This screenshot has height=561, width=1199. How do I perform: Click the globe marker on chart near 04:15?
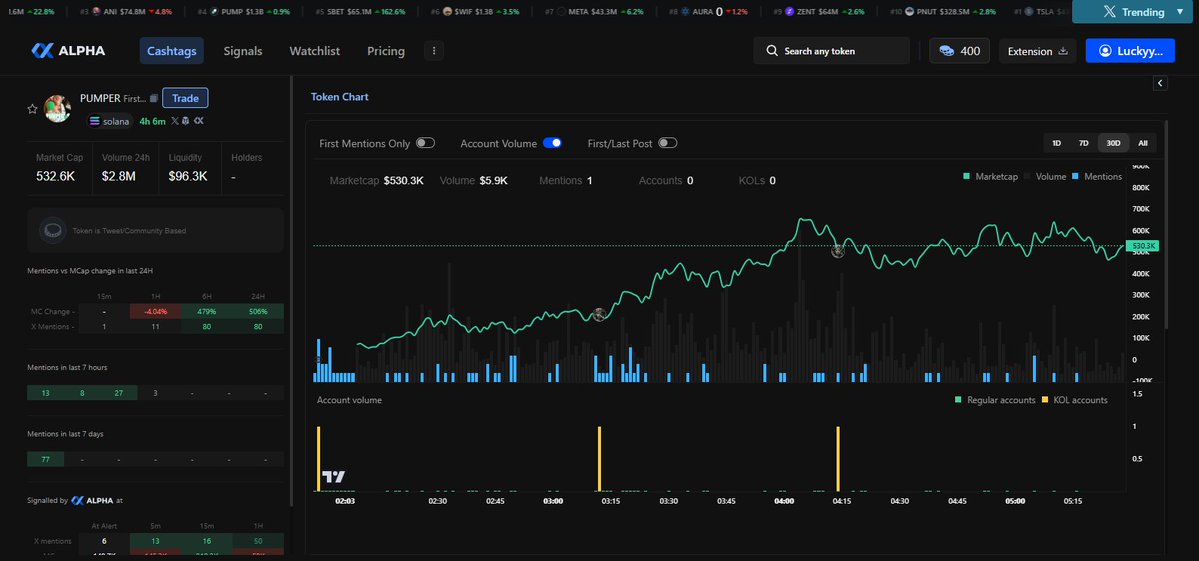[838, 250]
